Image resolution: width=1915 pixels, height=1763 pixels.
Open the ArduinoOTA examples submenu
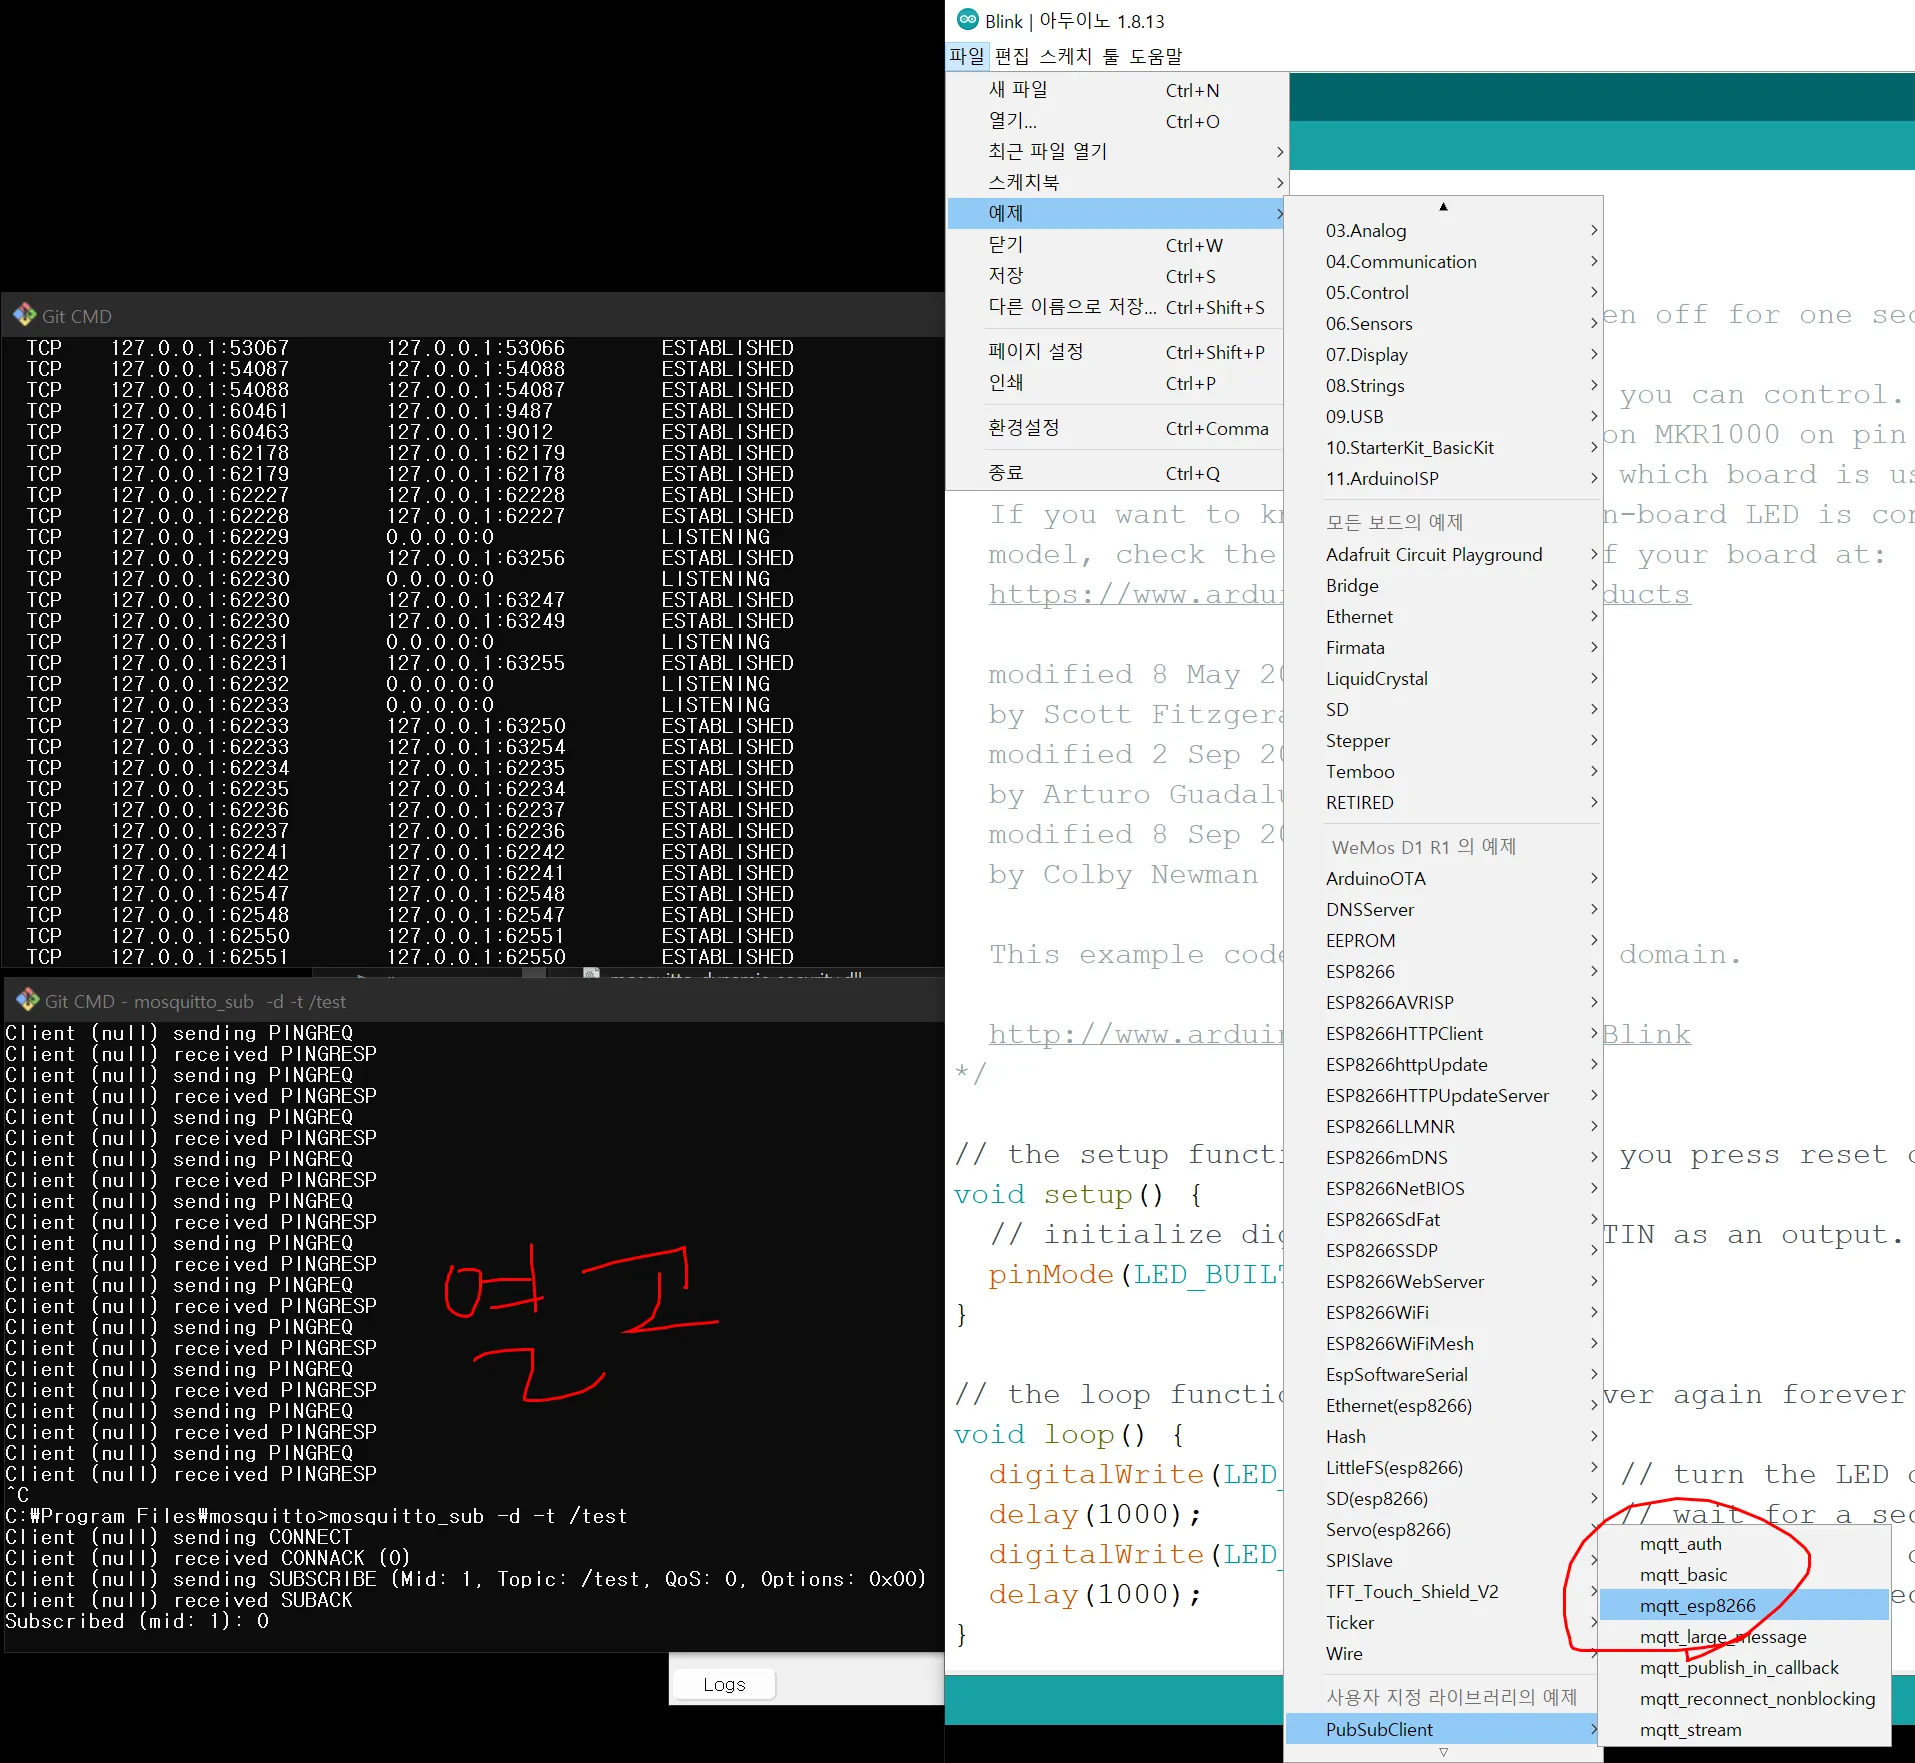coord(1443,879)
